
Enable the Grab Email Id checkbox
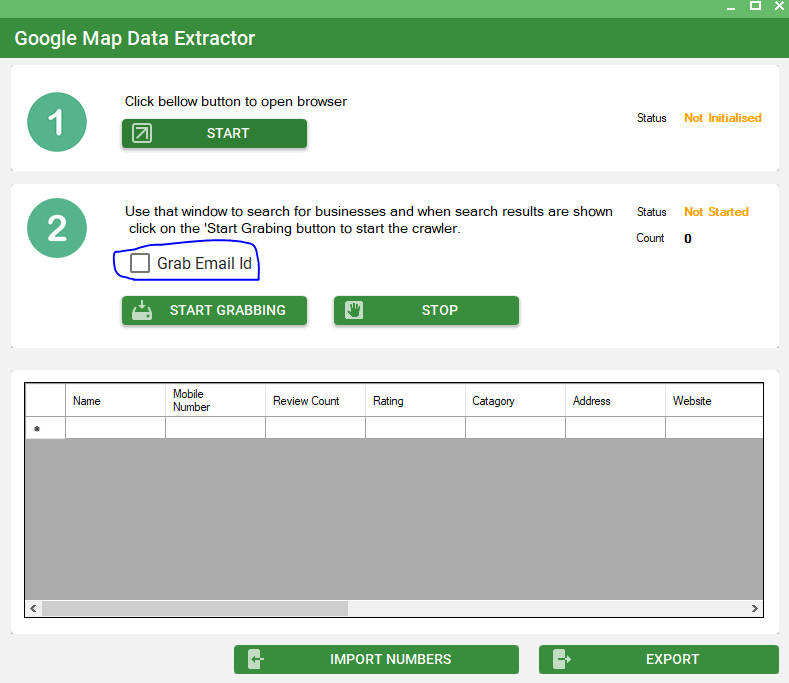coord(140,263)
